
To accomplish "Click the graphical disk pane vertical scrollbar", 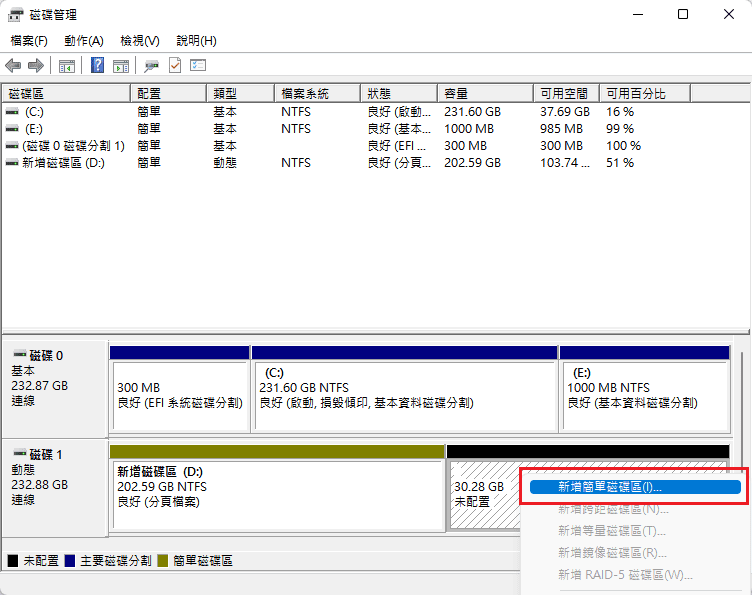I will (741, 410).
